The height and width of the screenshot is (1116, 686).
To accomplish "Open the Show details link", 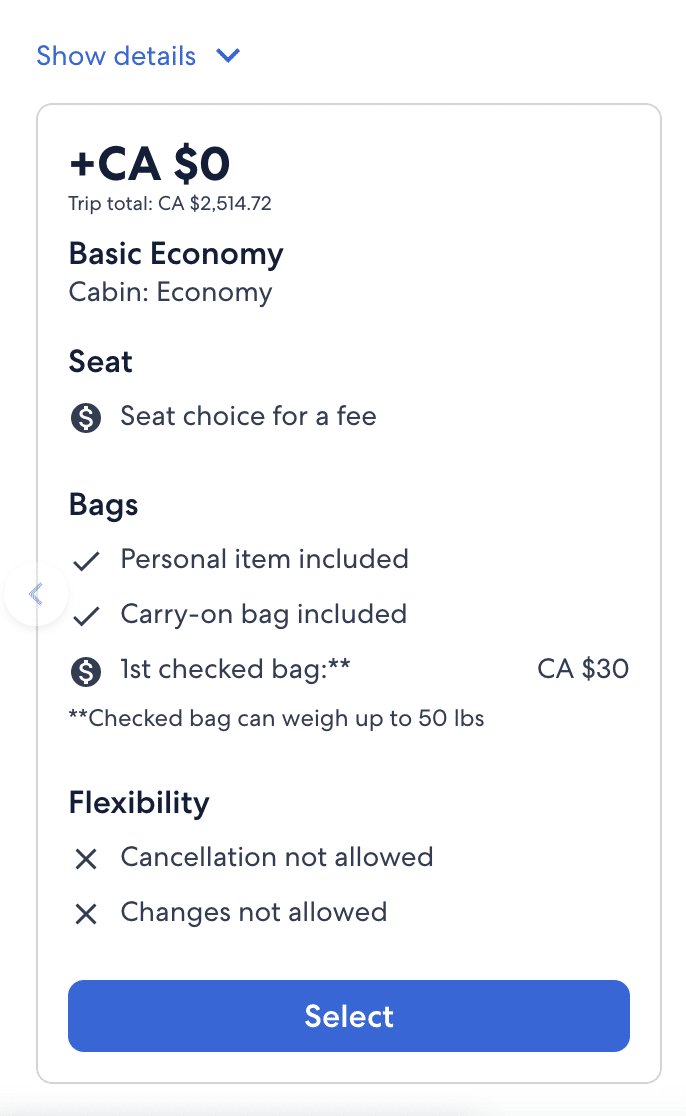I will 116,56.
